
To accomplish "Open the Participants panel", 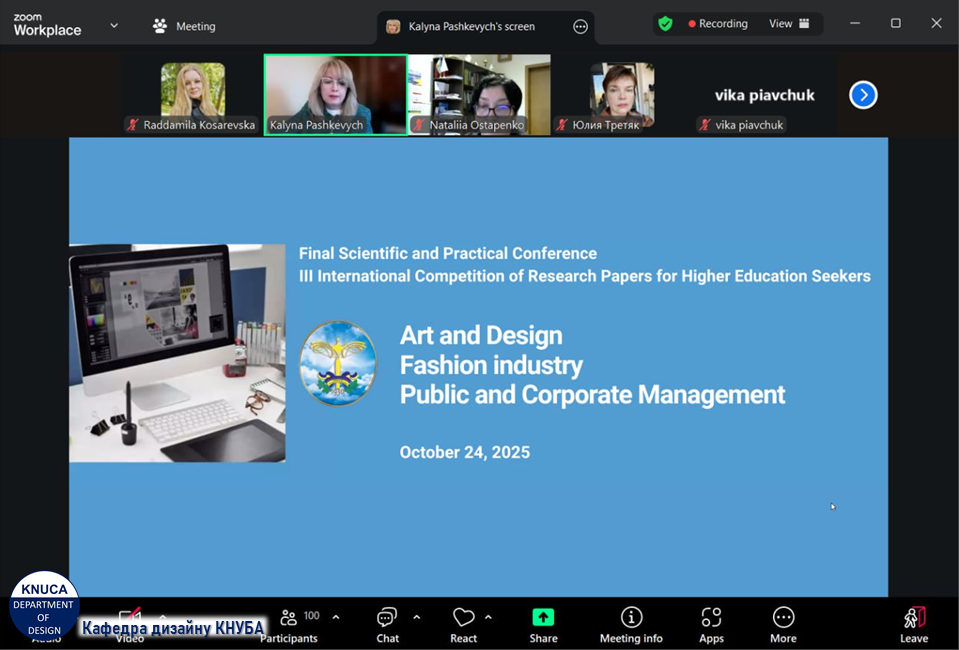I will (x=289, y=624).
